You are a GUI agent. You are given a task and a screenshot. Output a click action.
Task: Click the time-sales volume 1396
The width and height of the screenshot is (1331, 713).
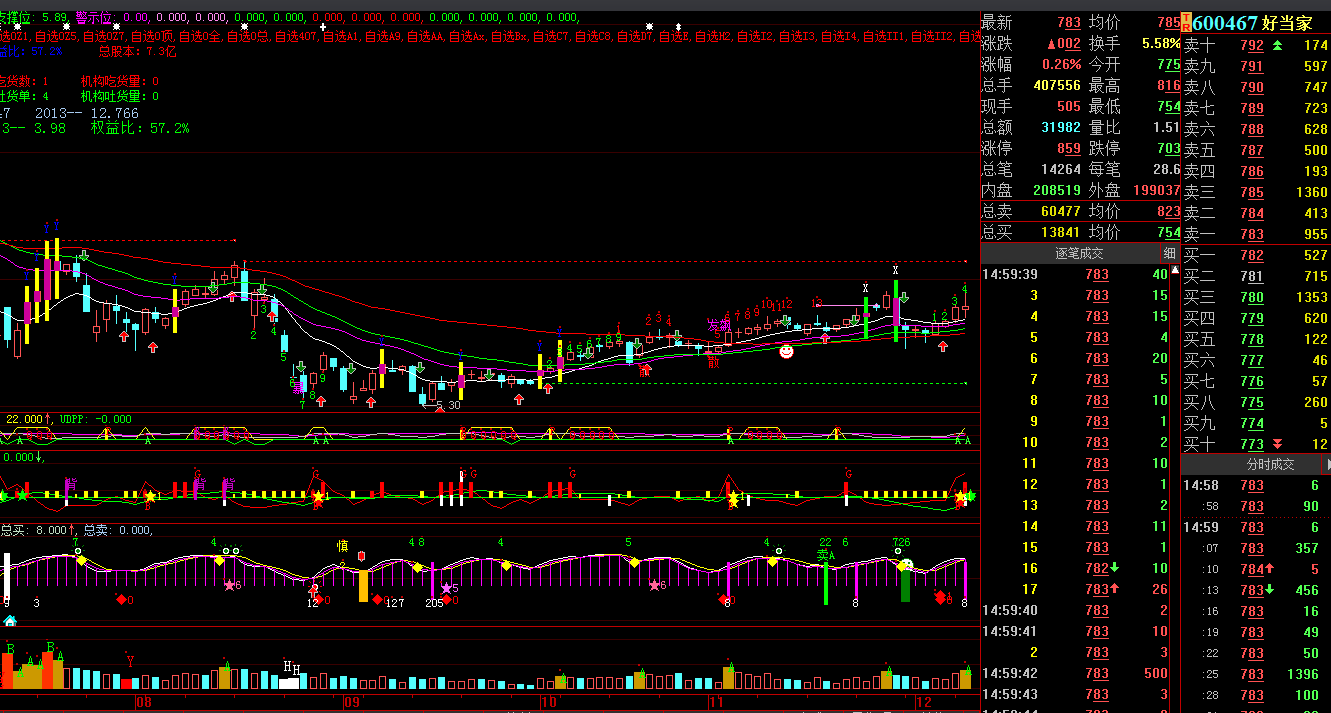(x=1303, y=674)
